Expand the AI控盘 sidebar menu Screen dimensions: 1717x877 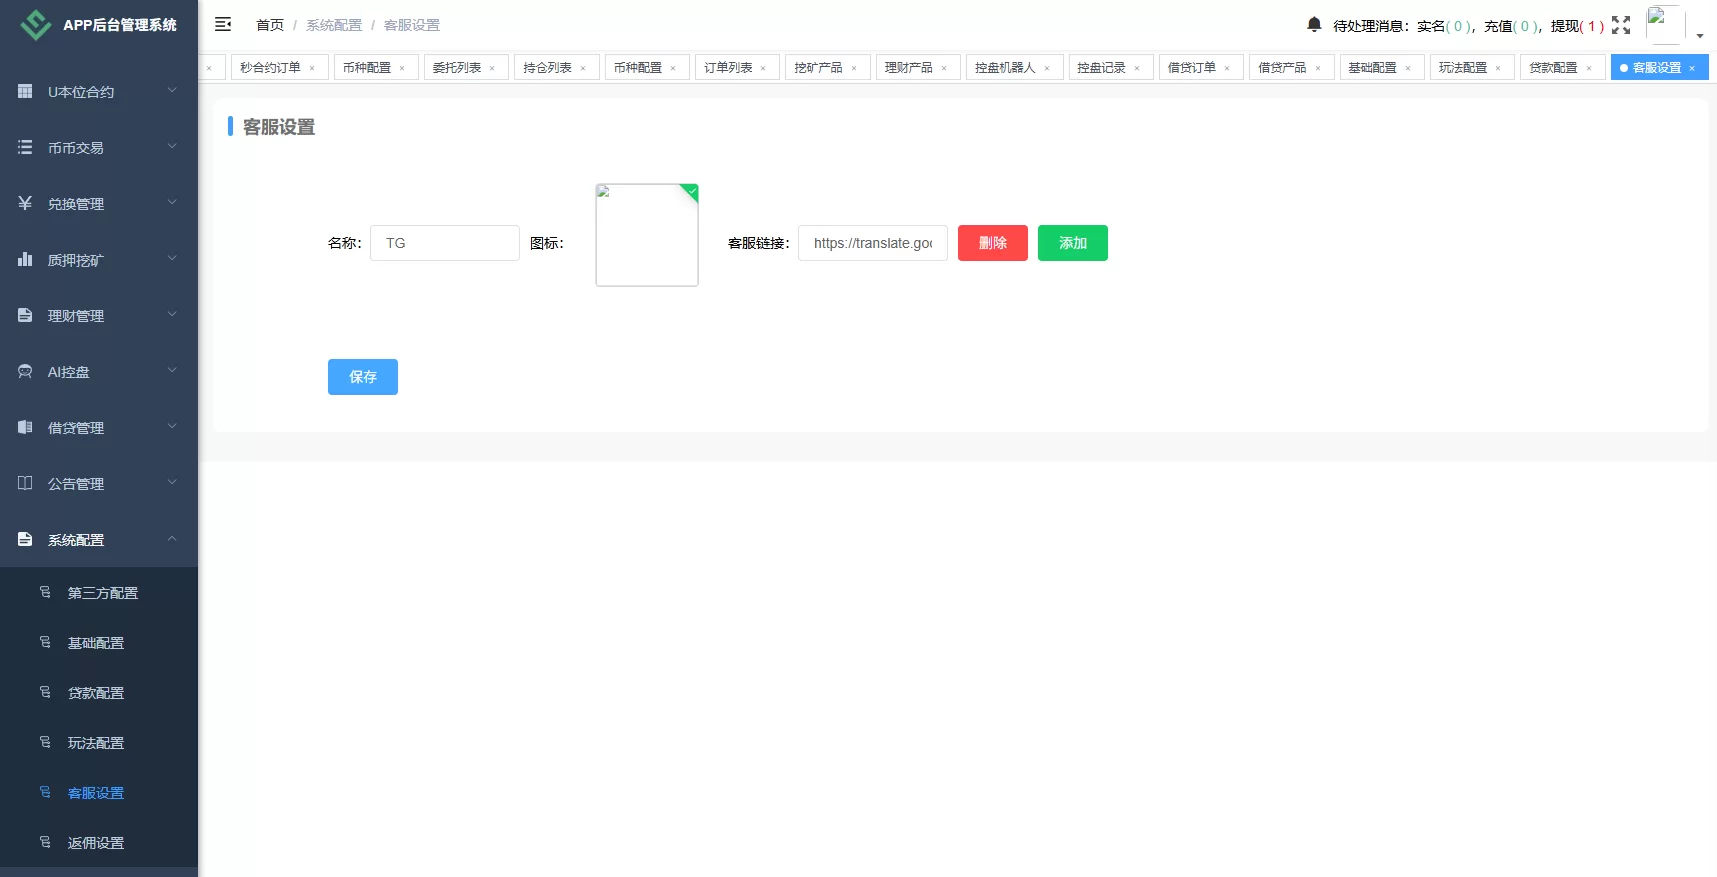click(x=98, y=371)
